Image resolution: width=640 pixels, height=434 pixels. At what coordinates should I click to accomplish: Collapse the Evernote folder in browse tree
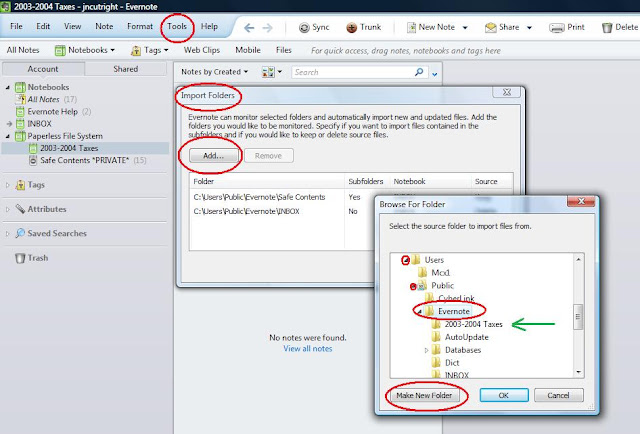point(420,312)
